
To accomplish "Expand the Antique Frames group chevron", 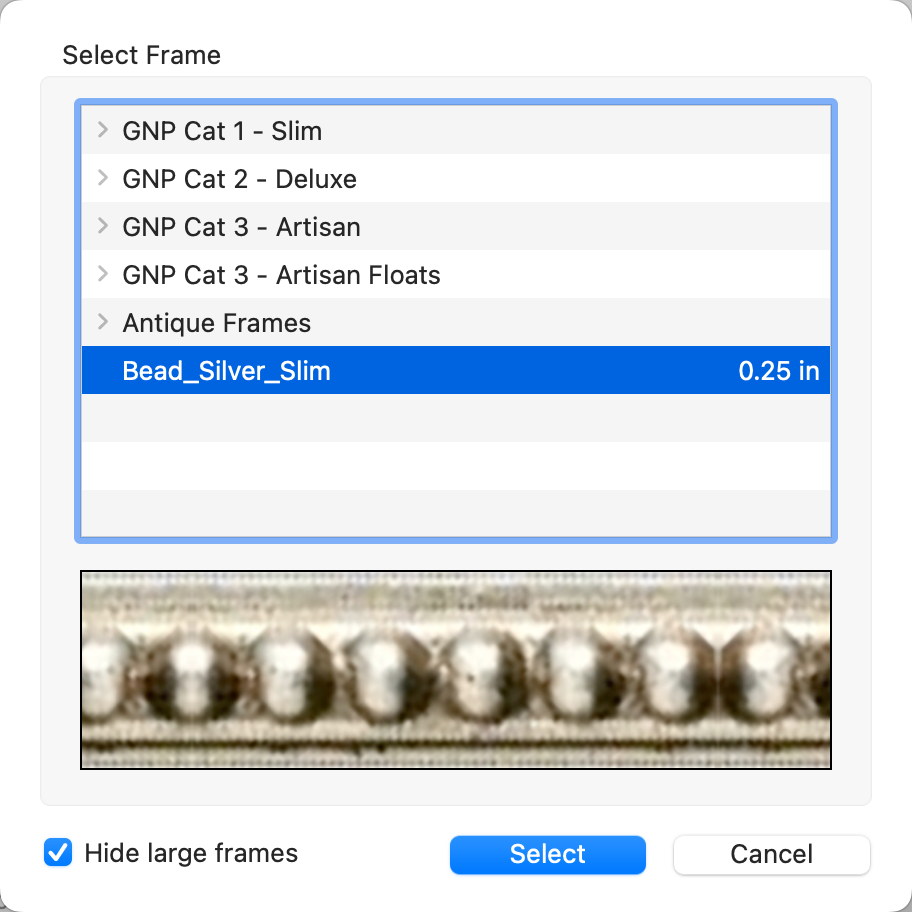I will pos(102,322).
